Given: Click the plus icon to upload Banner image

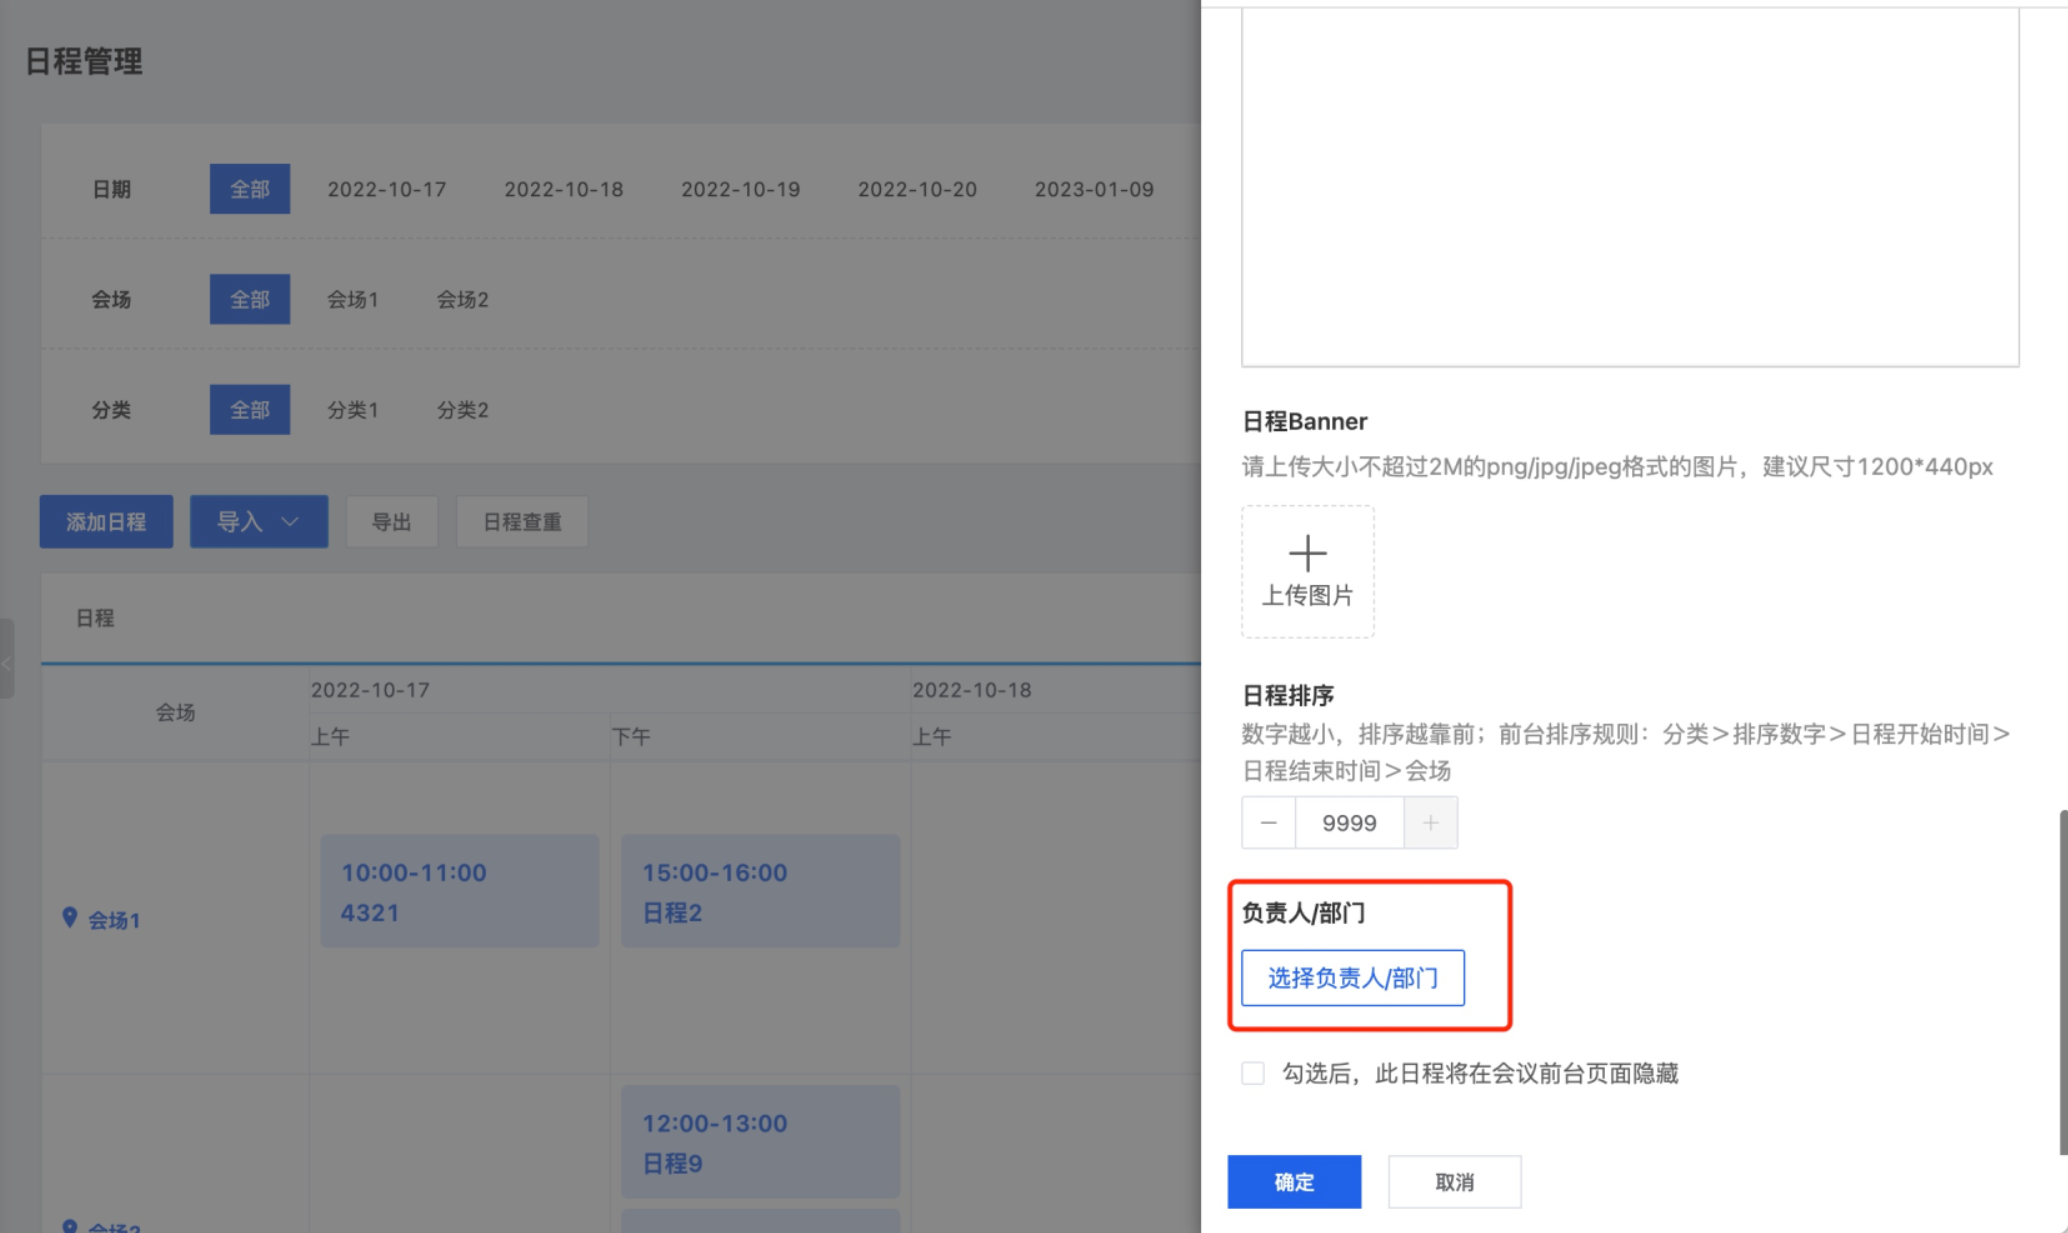Looking at the screenshot, I should pos(1307,553).
